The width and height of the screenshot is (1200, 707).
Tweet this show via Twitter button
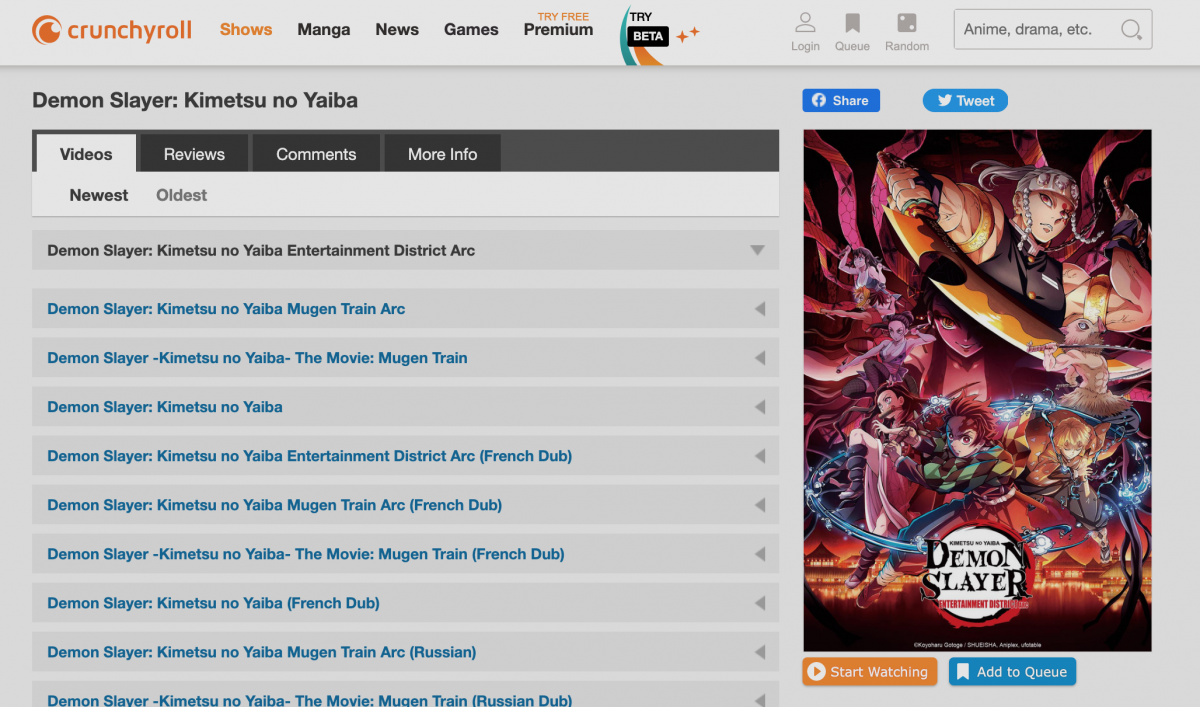pos(965,100)
